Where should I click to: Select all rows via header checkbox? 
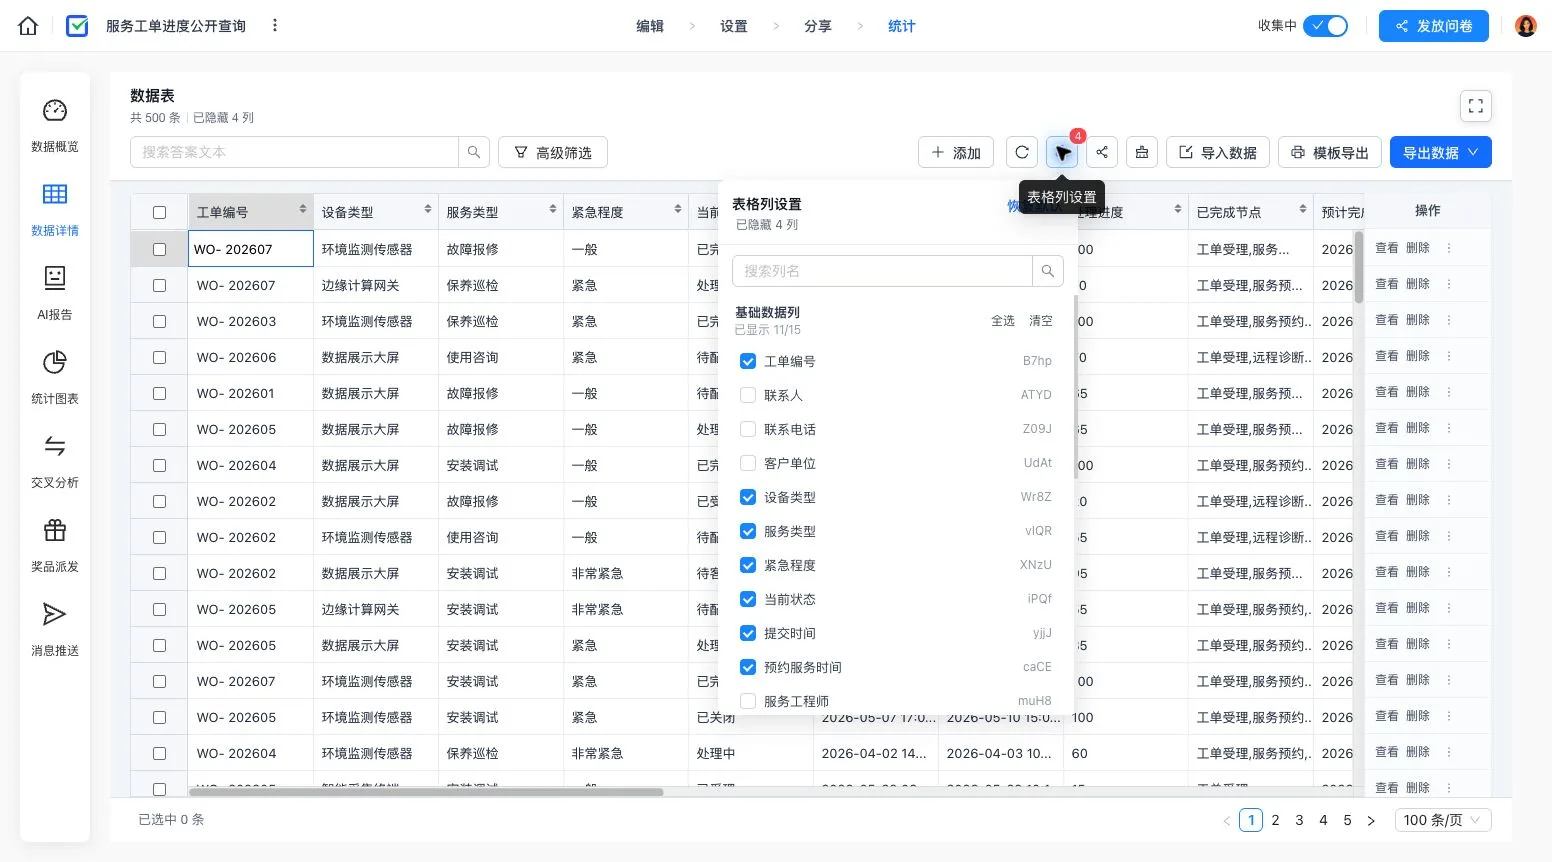coord(159,212)
